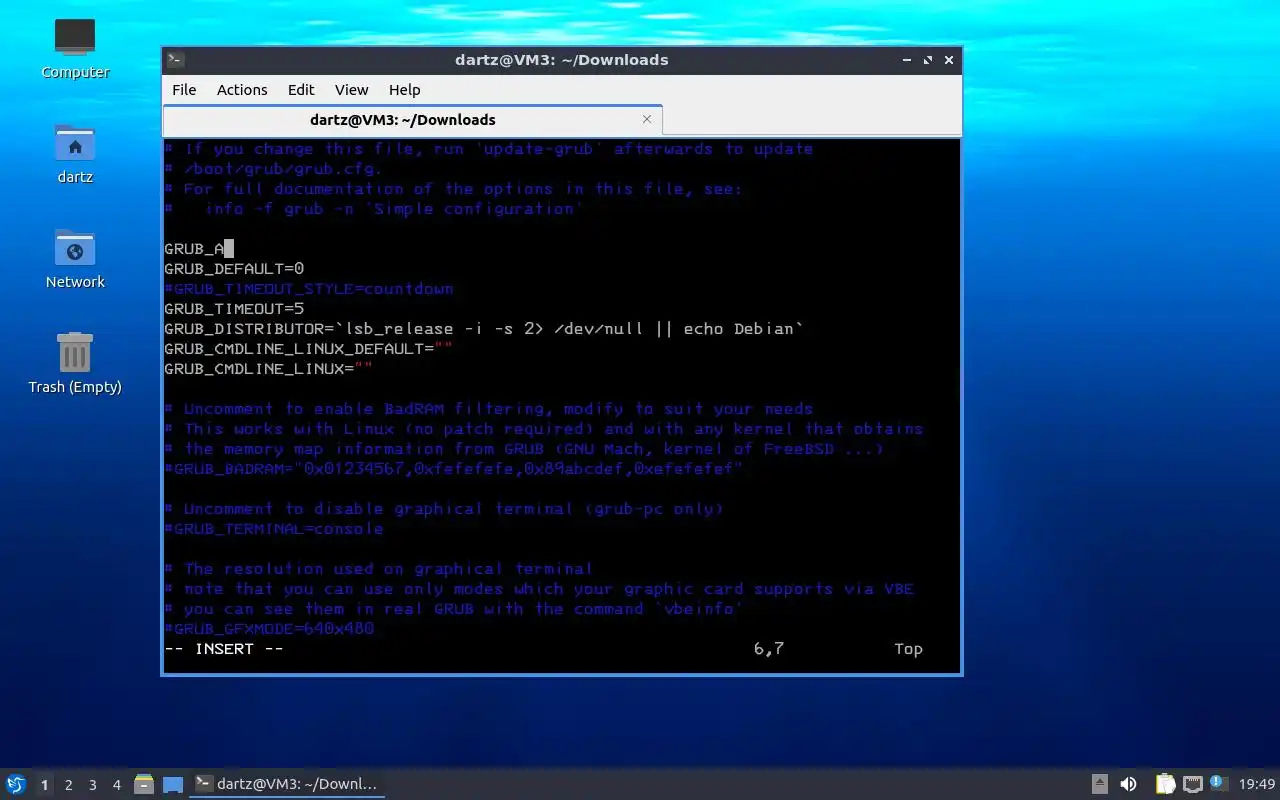The width and height of the screenshot is (1280, 800).
Task: Open the File menu
Action: pyautogui.click(x=184, y=89)
